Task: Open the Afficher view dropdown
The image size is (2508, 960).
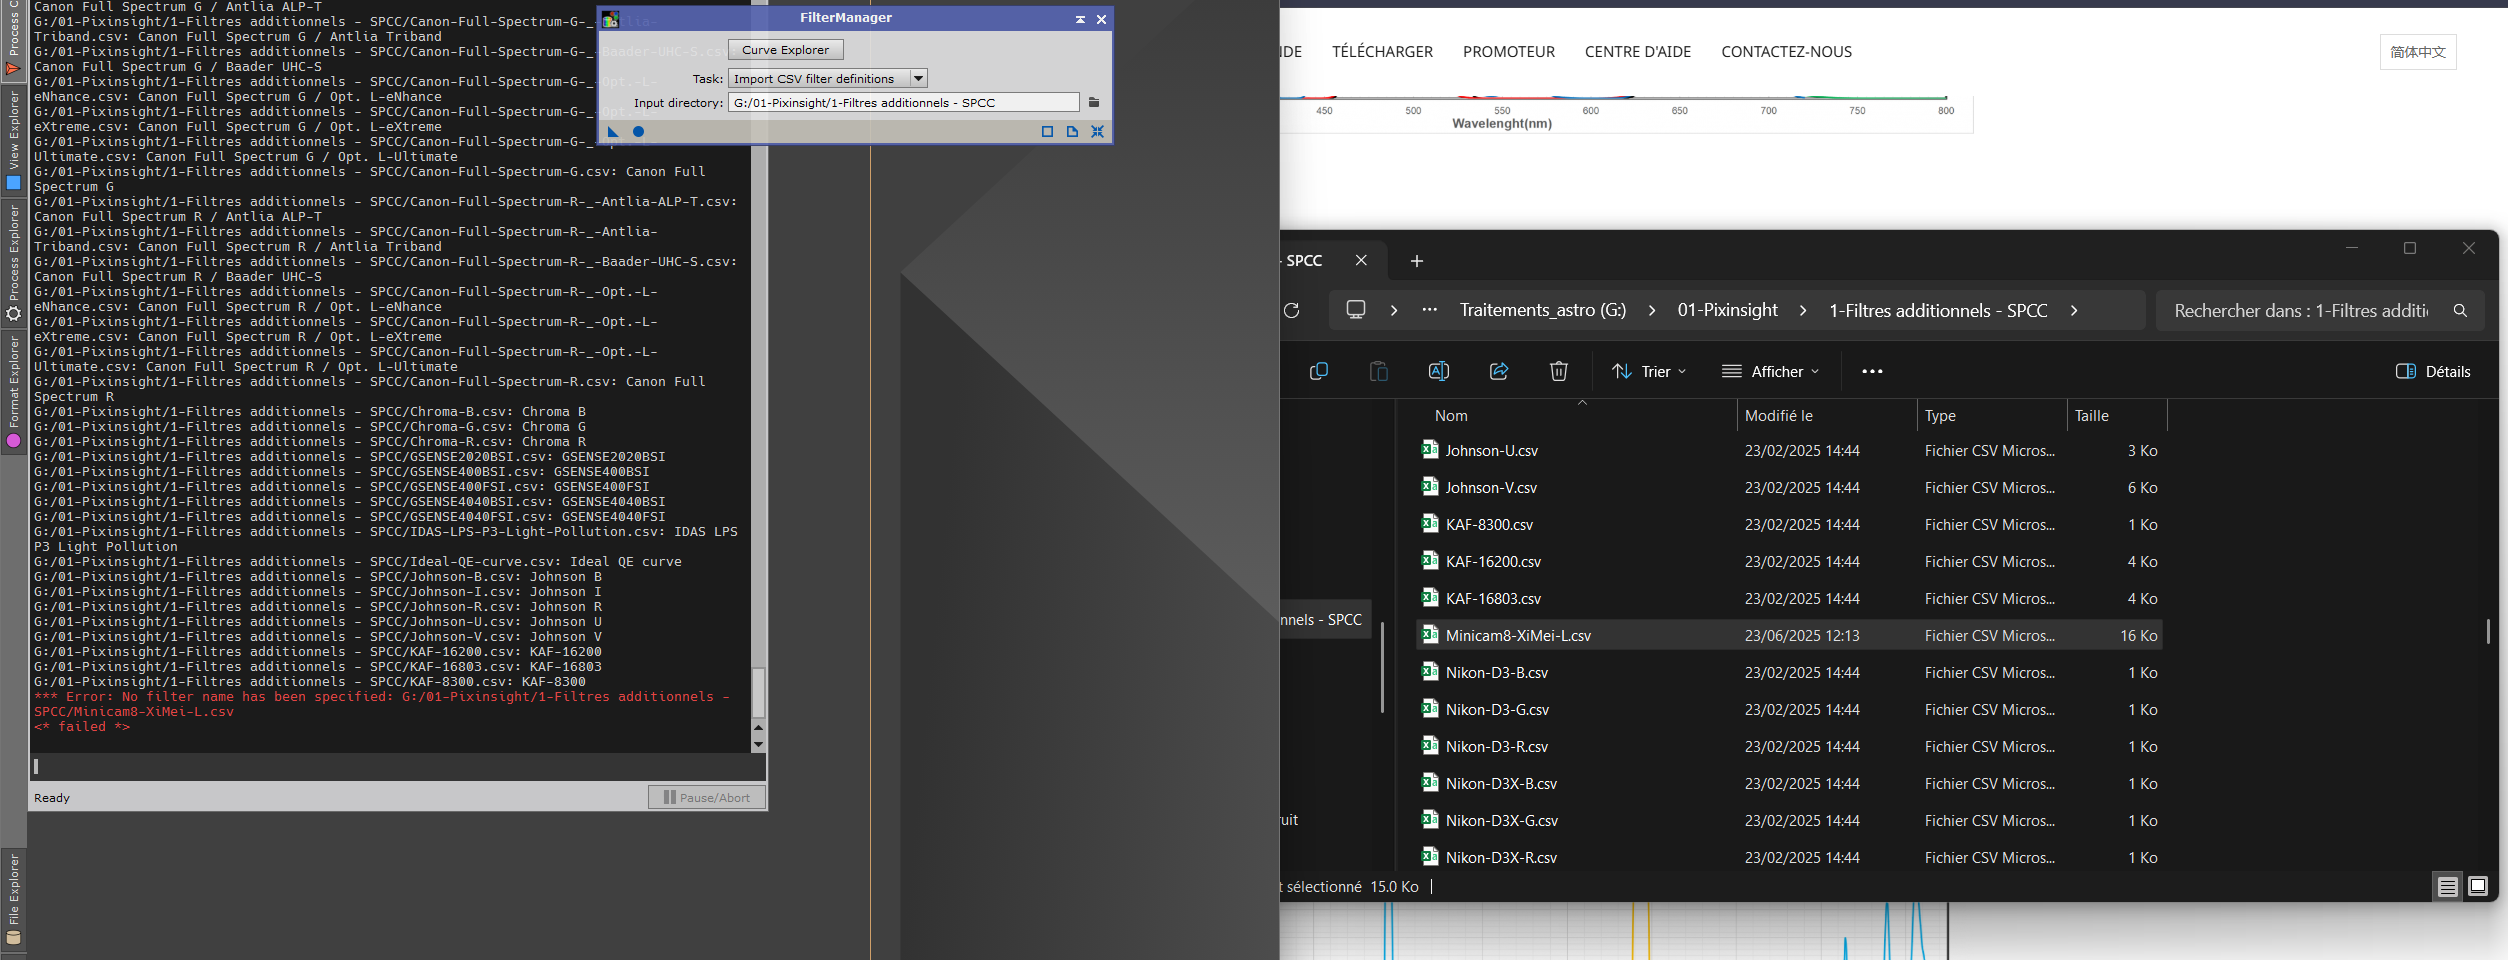Action: pyautogui.click(x=1770, y=371)
